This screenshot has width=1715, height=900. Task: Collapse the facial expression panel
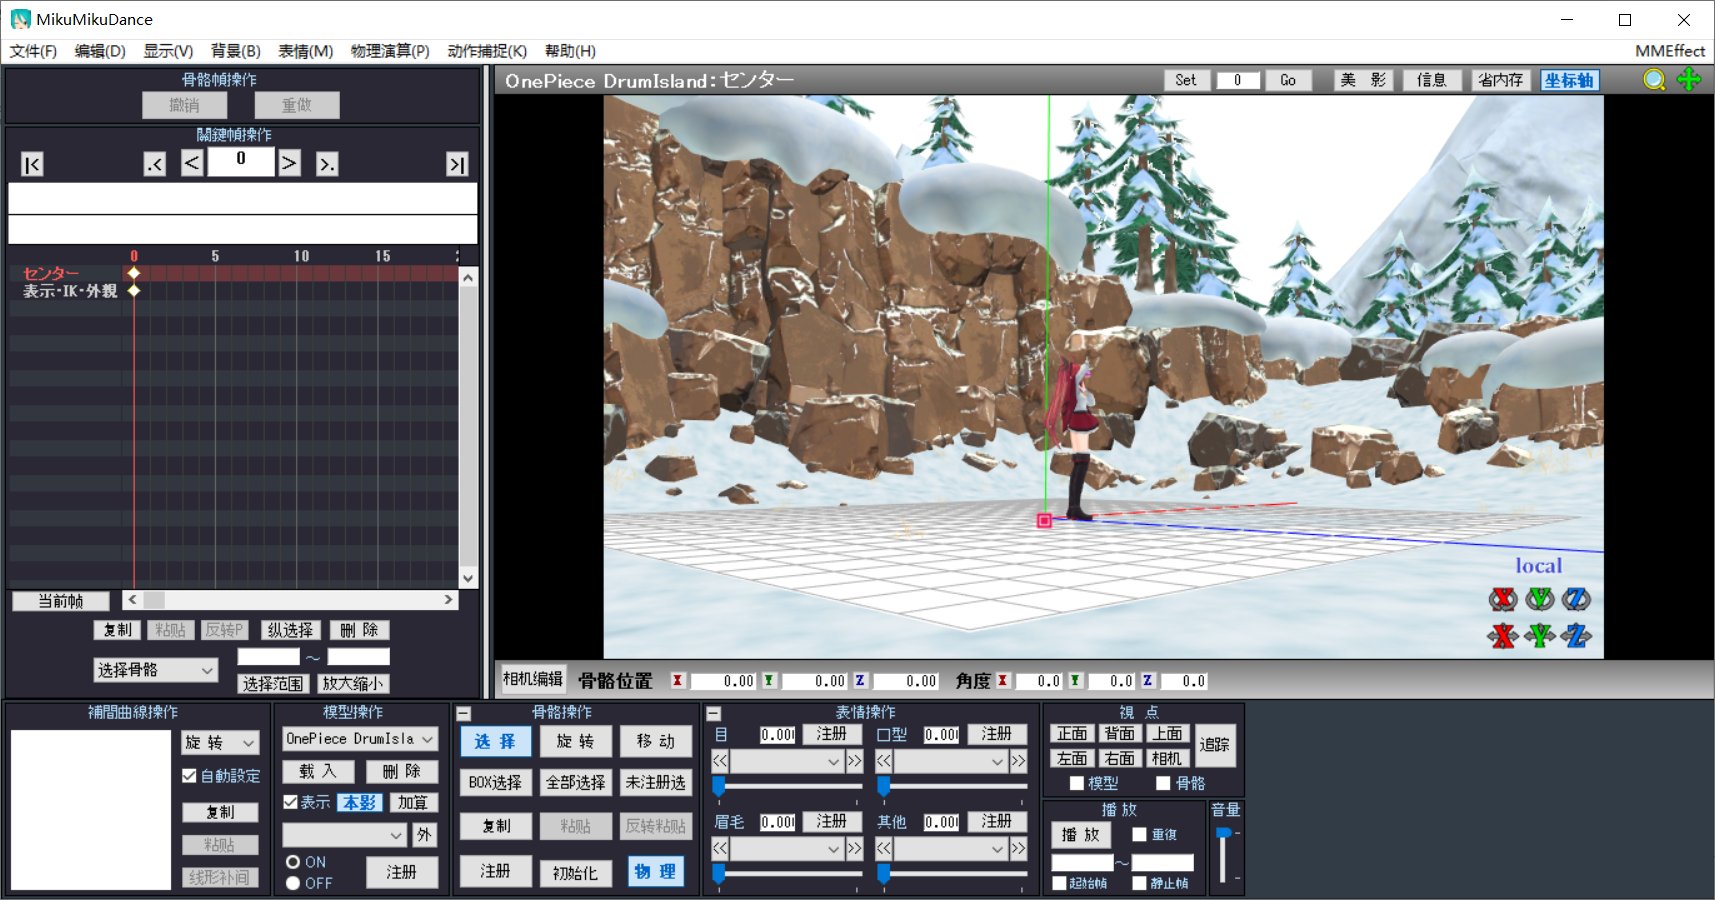[714, 714]
